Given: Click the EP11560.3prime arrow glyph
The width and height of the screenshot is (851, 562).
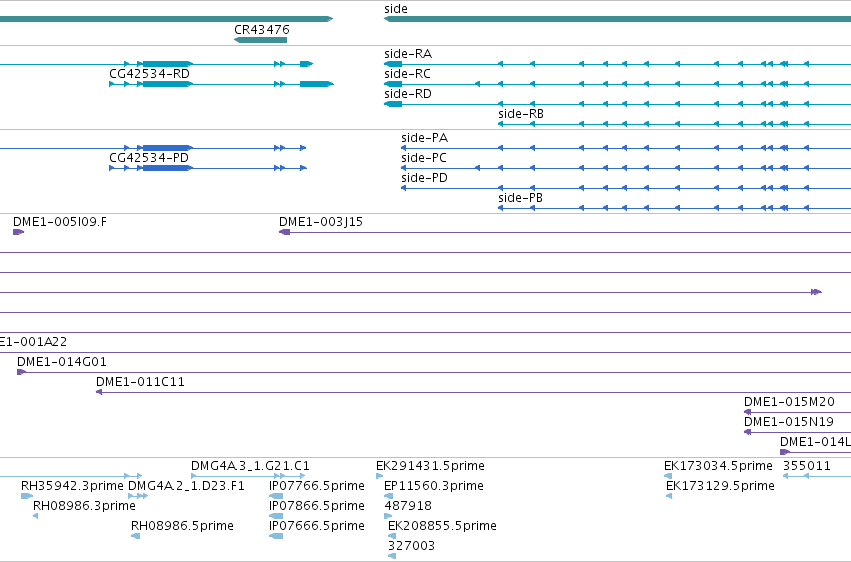Looking at the screenshot, I should pos(388,496).
